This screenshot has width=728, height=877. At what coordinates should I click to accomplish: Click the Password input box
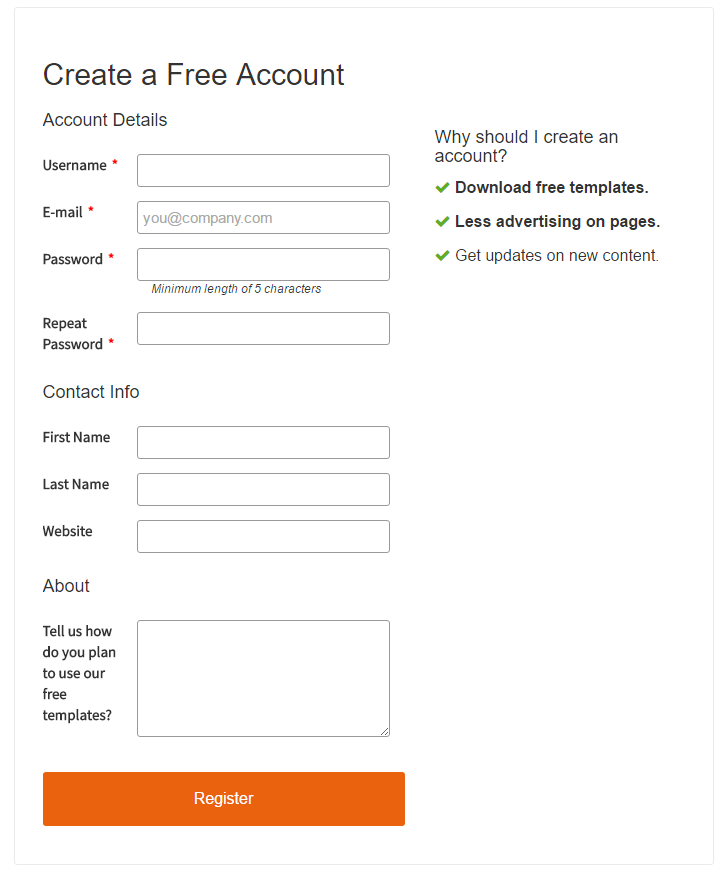[x=263, y=264]
